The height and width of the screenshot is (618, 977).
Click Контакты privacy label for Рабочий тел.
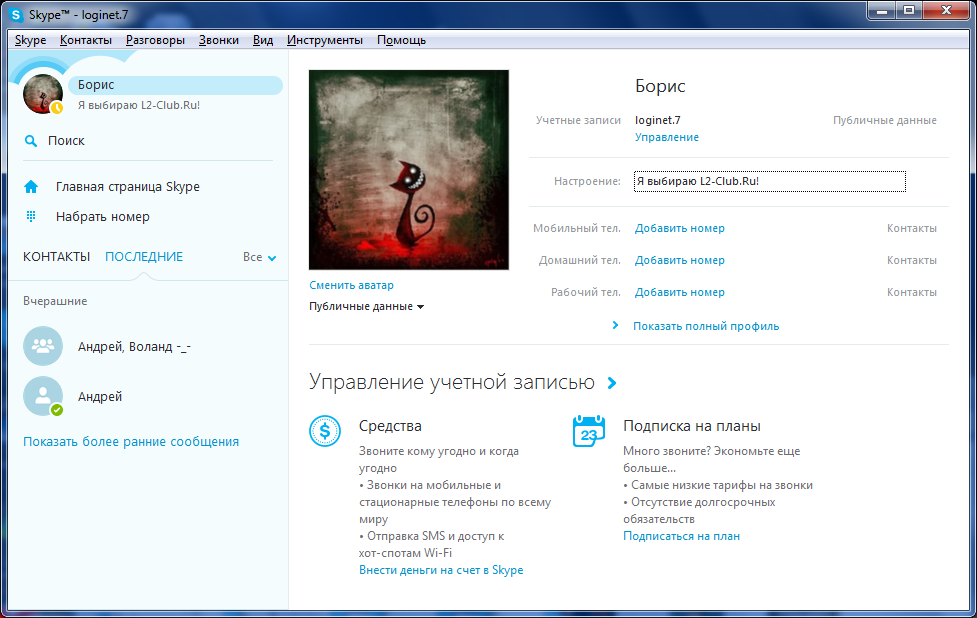(x=912, y=292)
